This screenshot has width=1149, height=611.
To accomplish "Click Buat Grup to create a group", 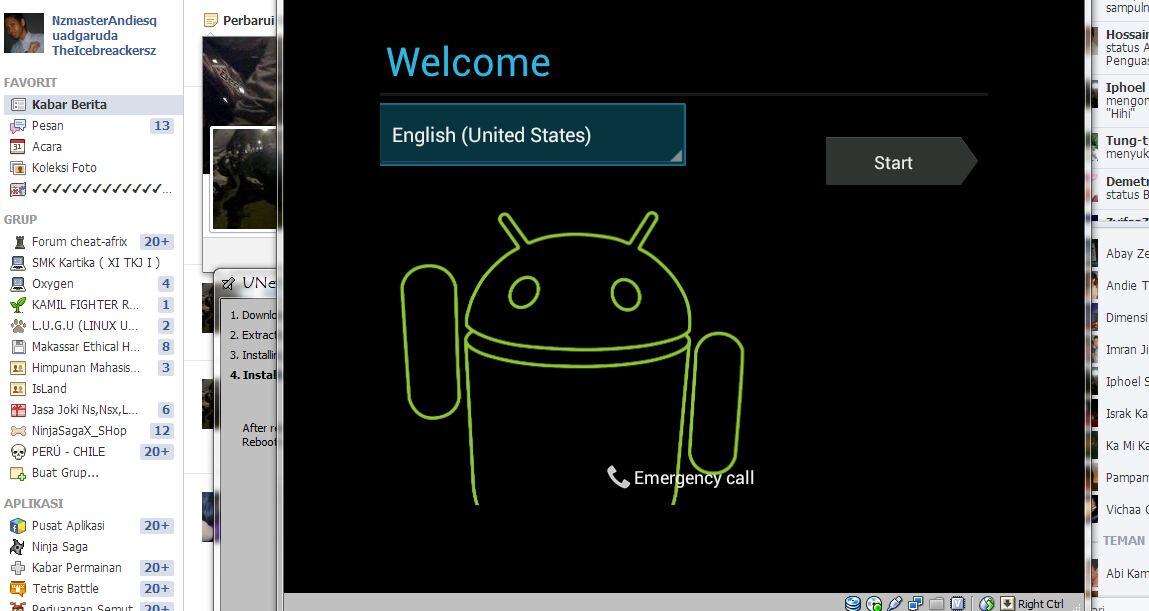I will (x=65, y=473).
